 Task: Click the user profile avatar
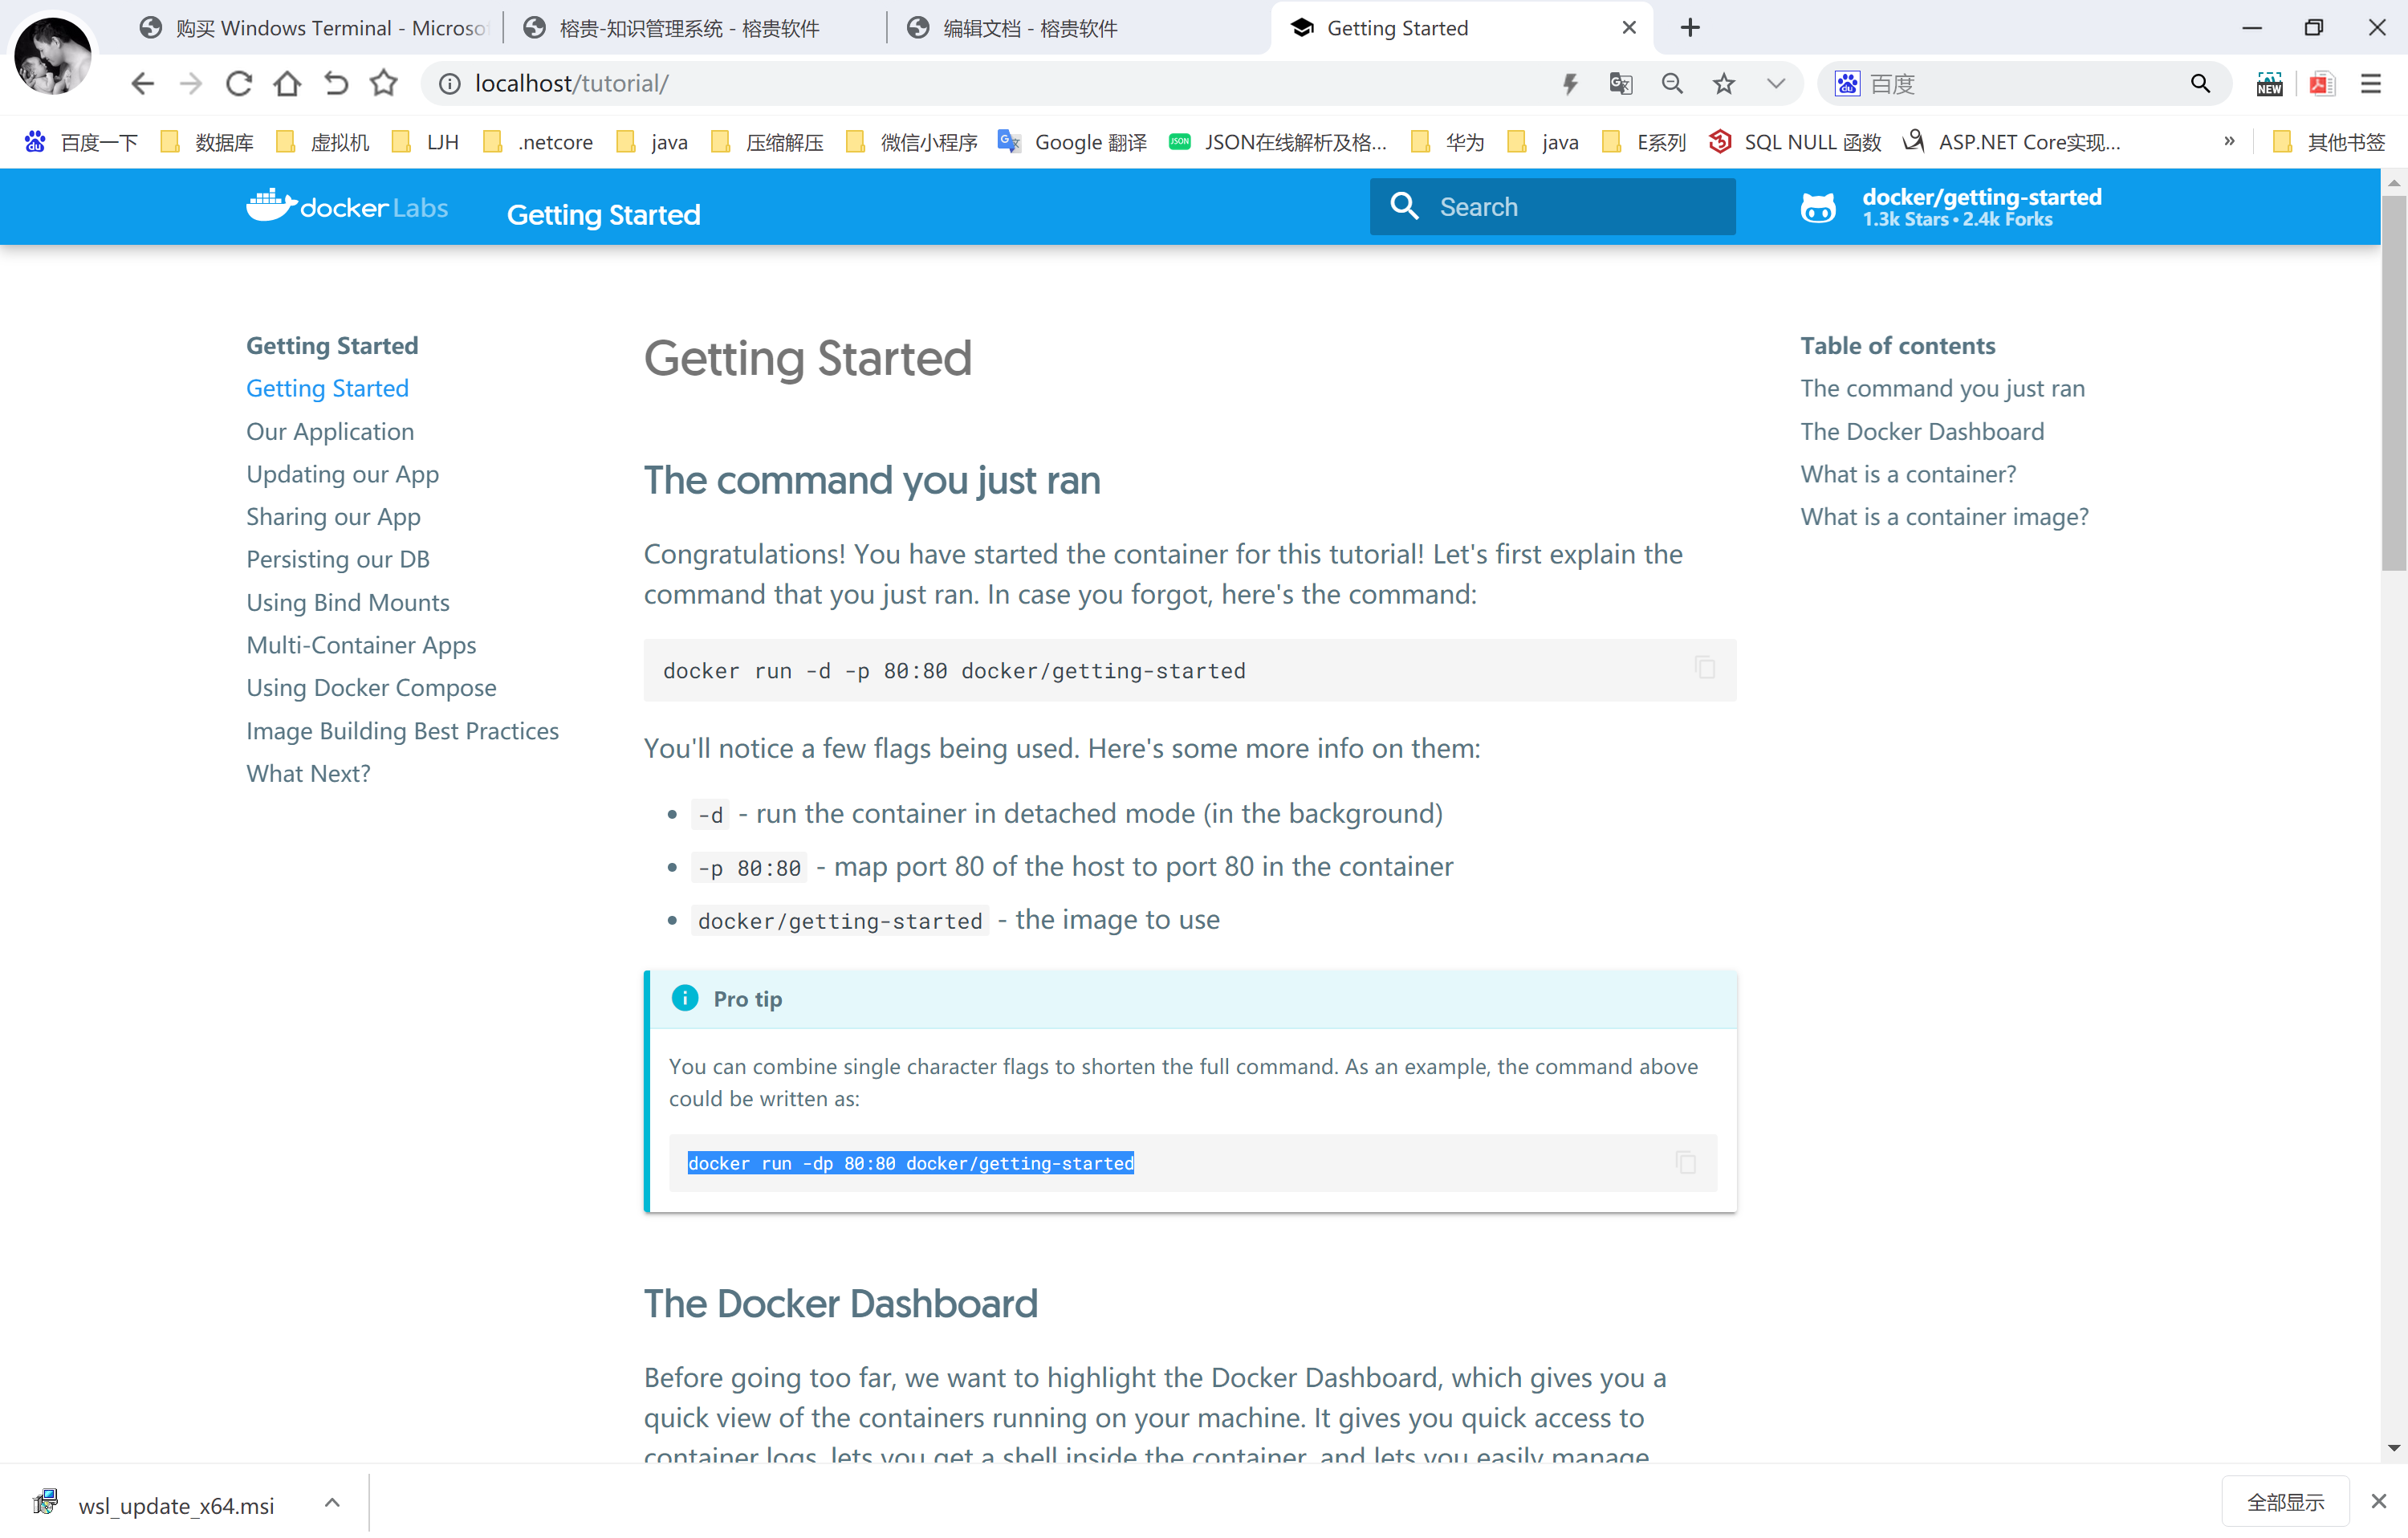53,55
